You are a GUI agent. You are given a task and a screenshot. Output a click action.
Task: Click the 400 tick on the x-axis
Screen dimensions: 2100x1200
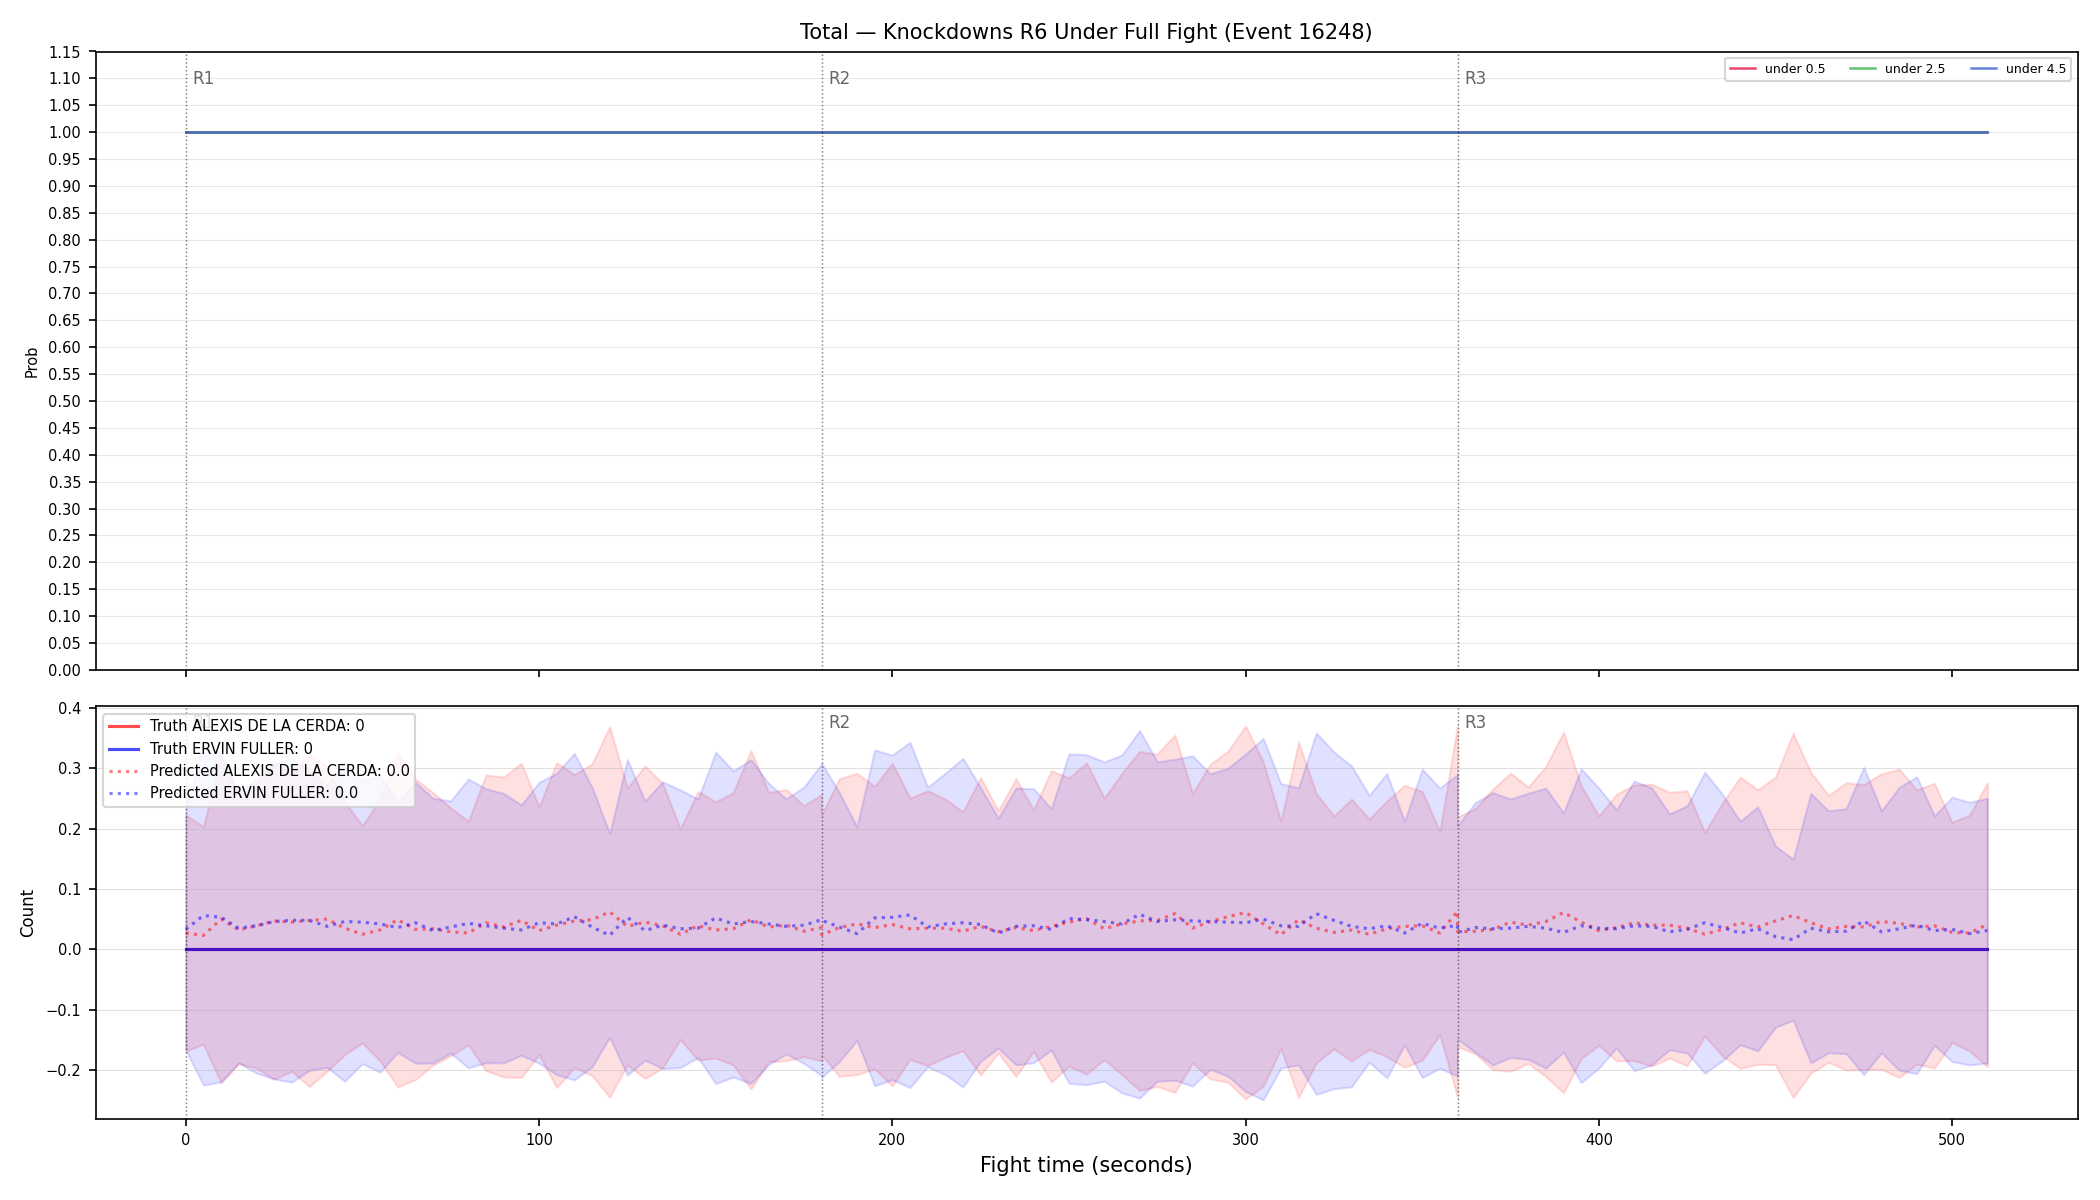(1599, 1139)
